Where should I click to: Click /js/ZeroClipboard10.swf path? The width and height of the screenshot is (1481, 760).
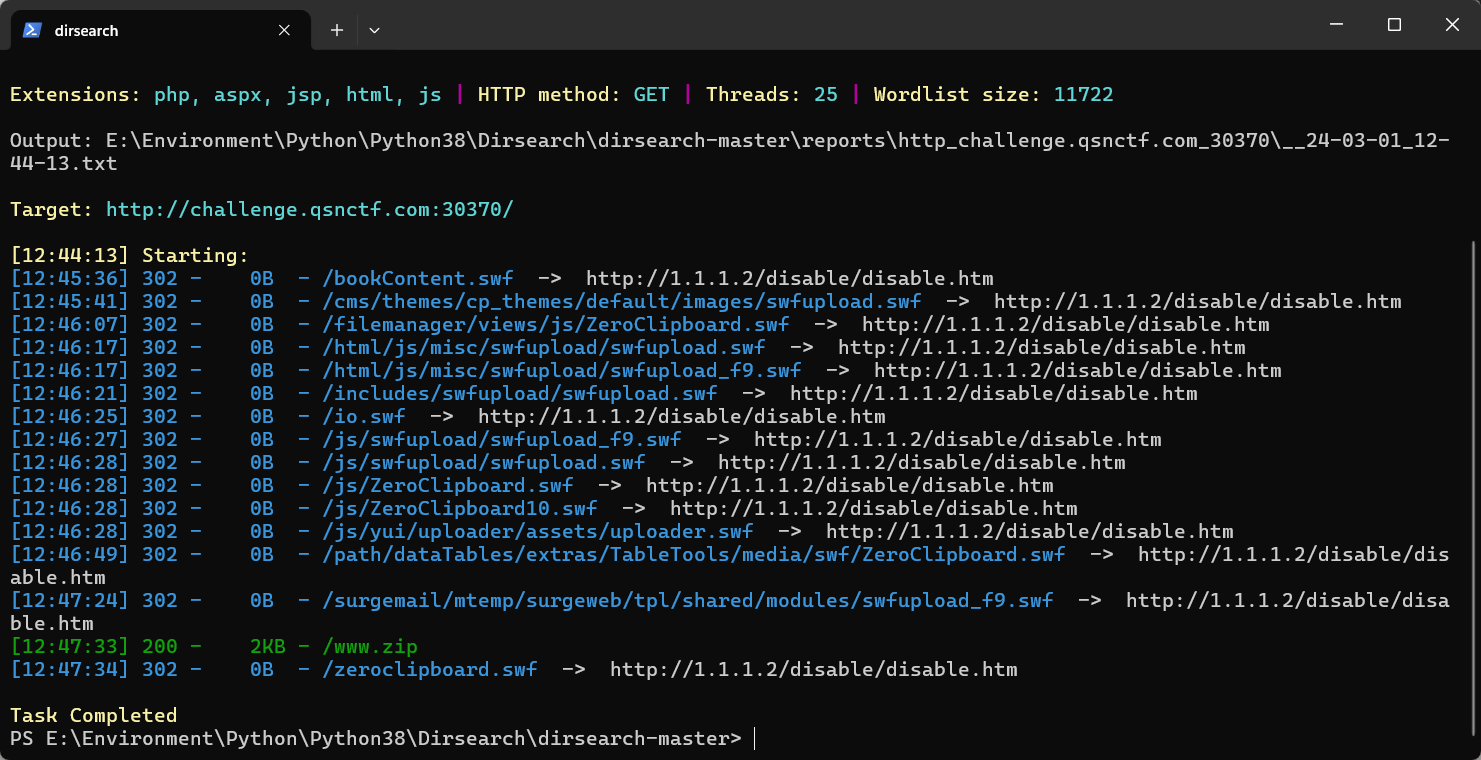pos(460,508)
